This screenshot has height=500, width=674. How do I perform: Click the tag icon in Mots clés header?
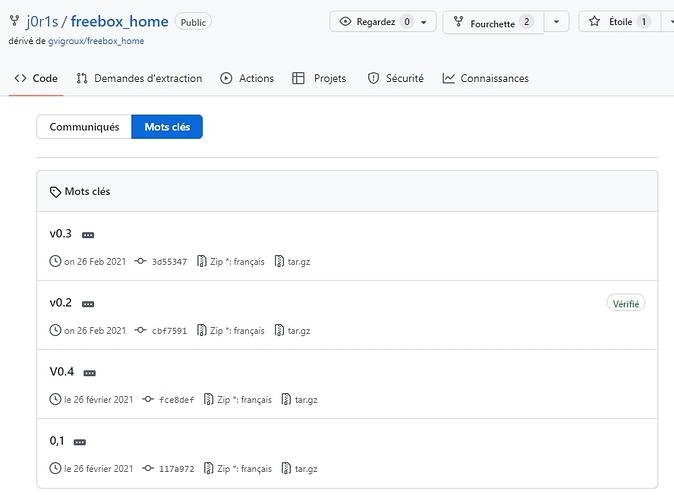click(55, 192)
